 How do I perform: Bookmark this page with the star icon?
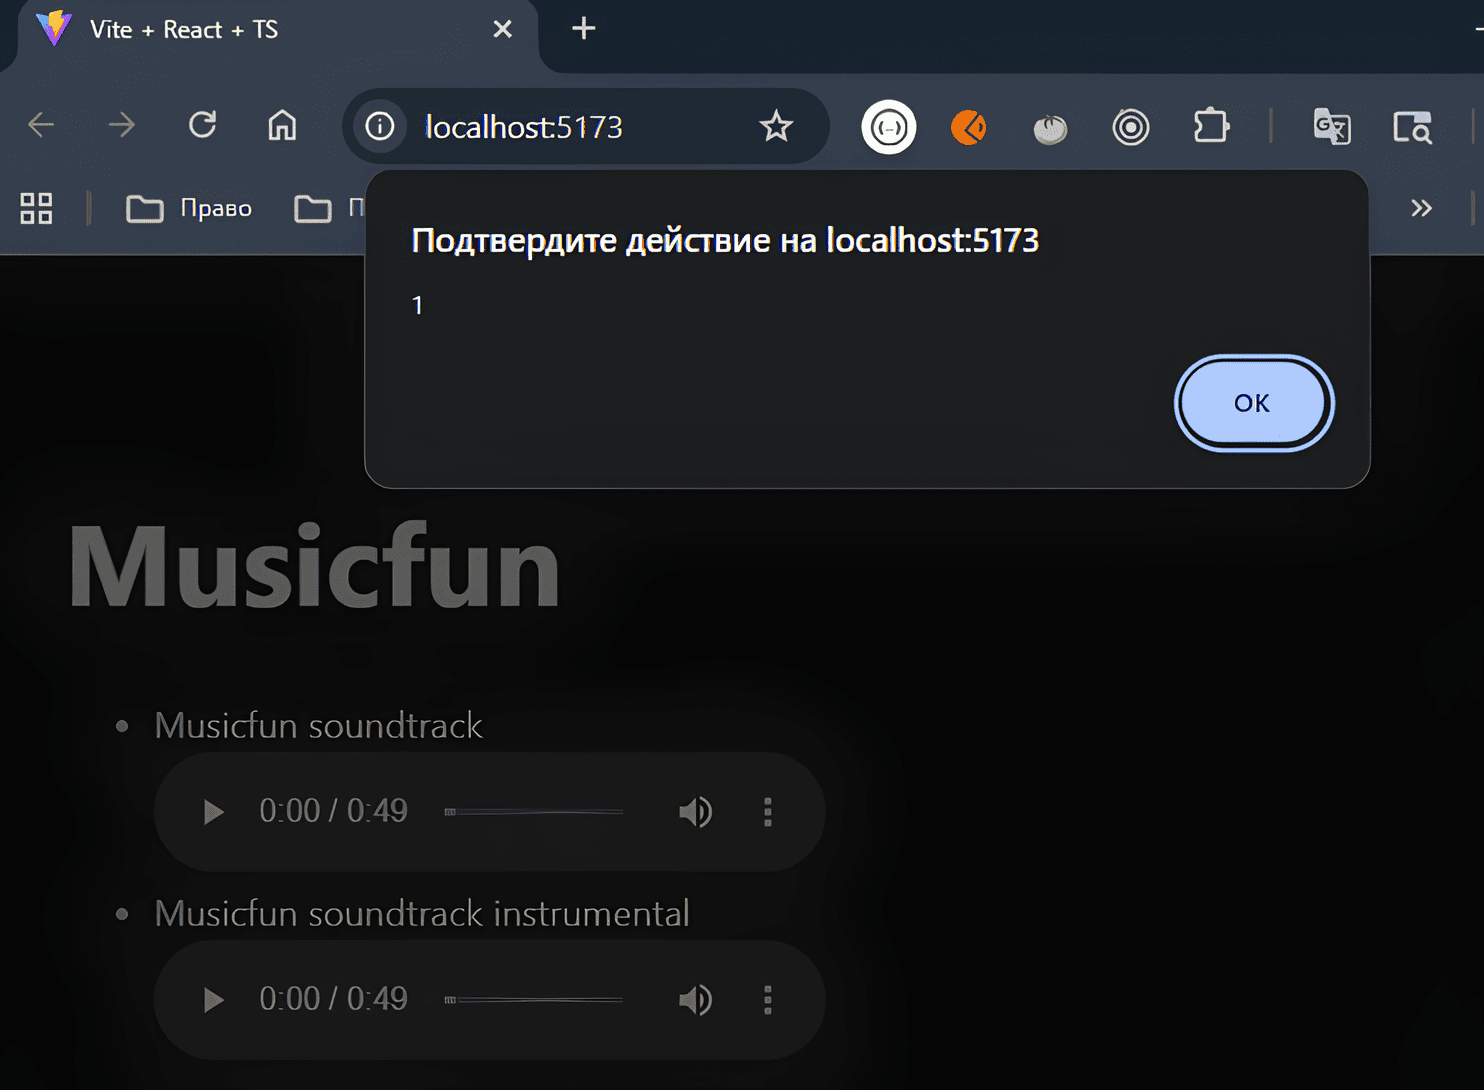775,127
